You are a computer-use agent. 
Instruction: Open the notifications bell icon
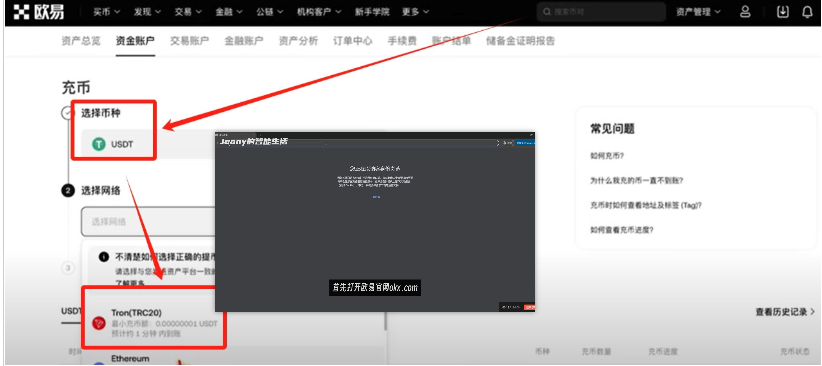point(807,12)
